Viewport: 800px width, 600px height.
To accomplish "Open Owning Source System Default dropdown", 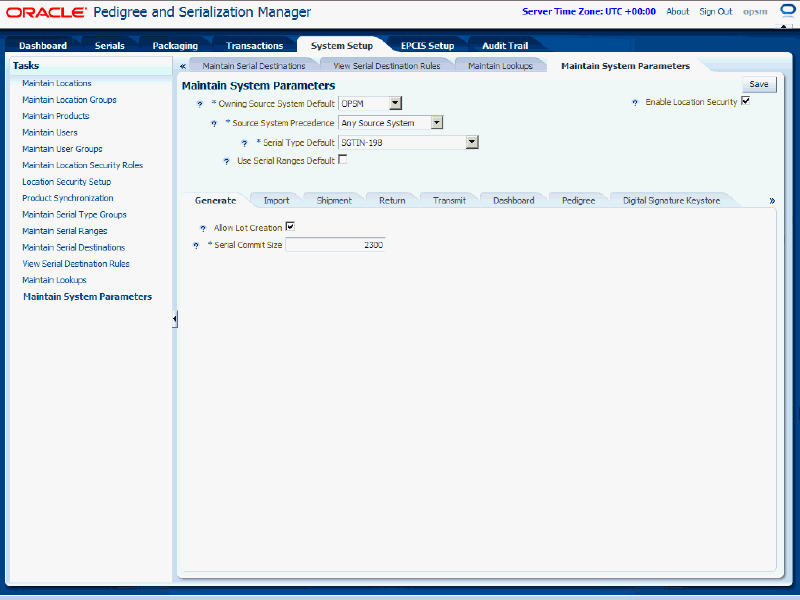I will (x=395, y=104).
